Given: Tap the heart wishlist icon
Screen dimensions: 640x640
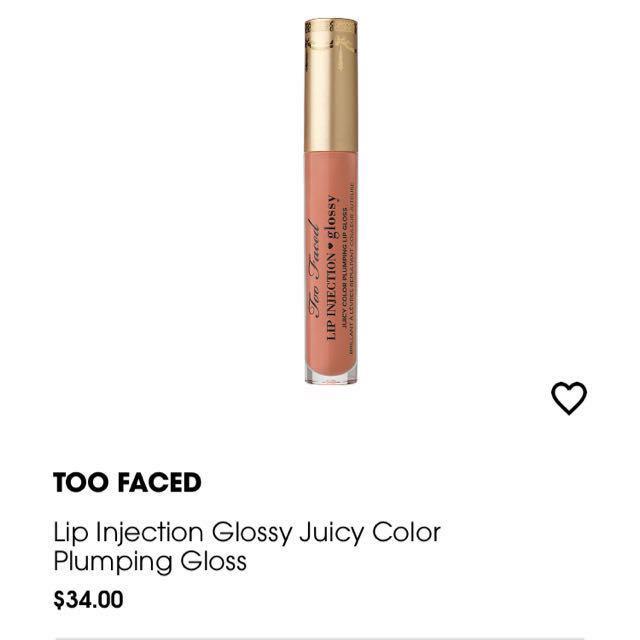Looking at the screenshot, I should point(569,399).
